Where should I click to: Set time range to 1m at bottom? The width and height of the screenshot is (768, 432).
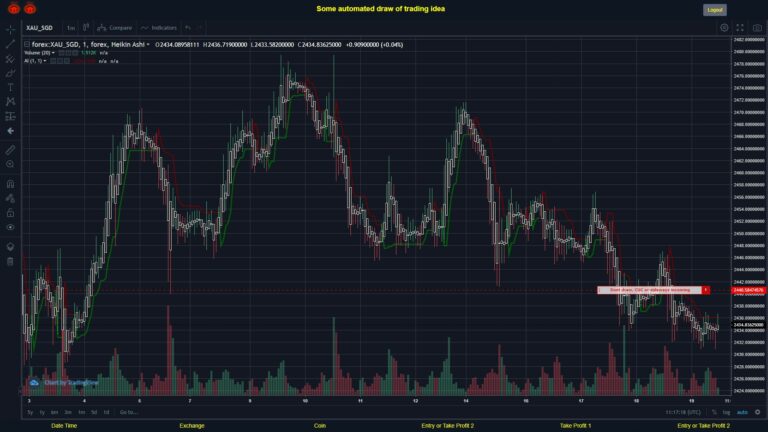81,412
